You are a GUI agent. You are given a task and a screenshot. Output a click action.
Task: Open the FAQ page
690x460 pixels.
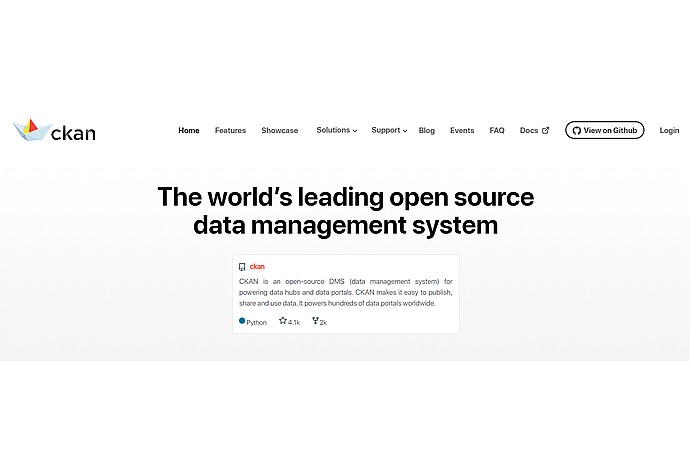497,130
